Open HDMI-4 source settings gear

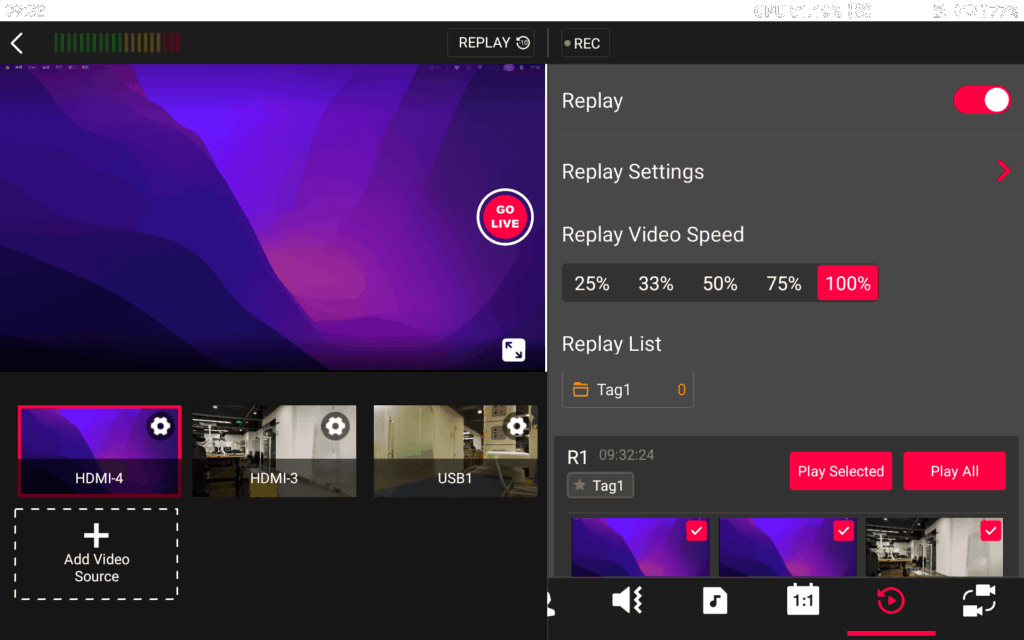coord(160,427)
